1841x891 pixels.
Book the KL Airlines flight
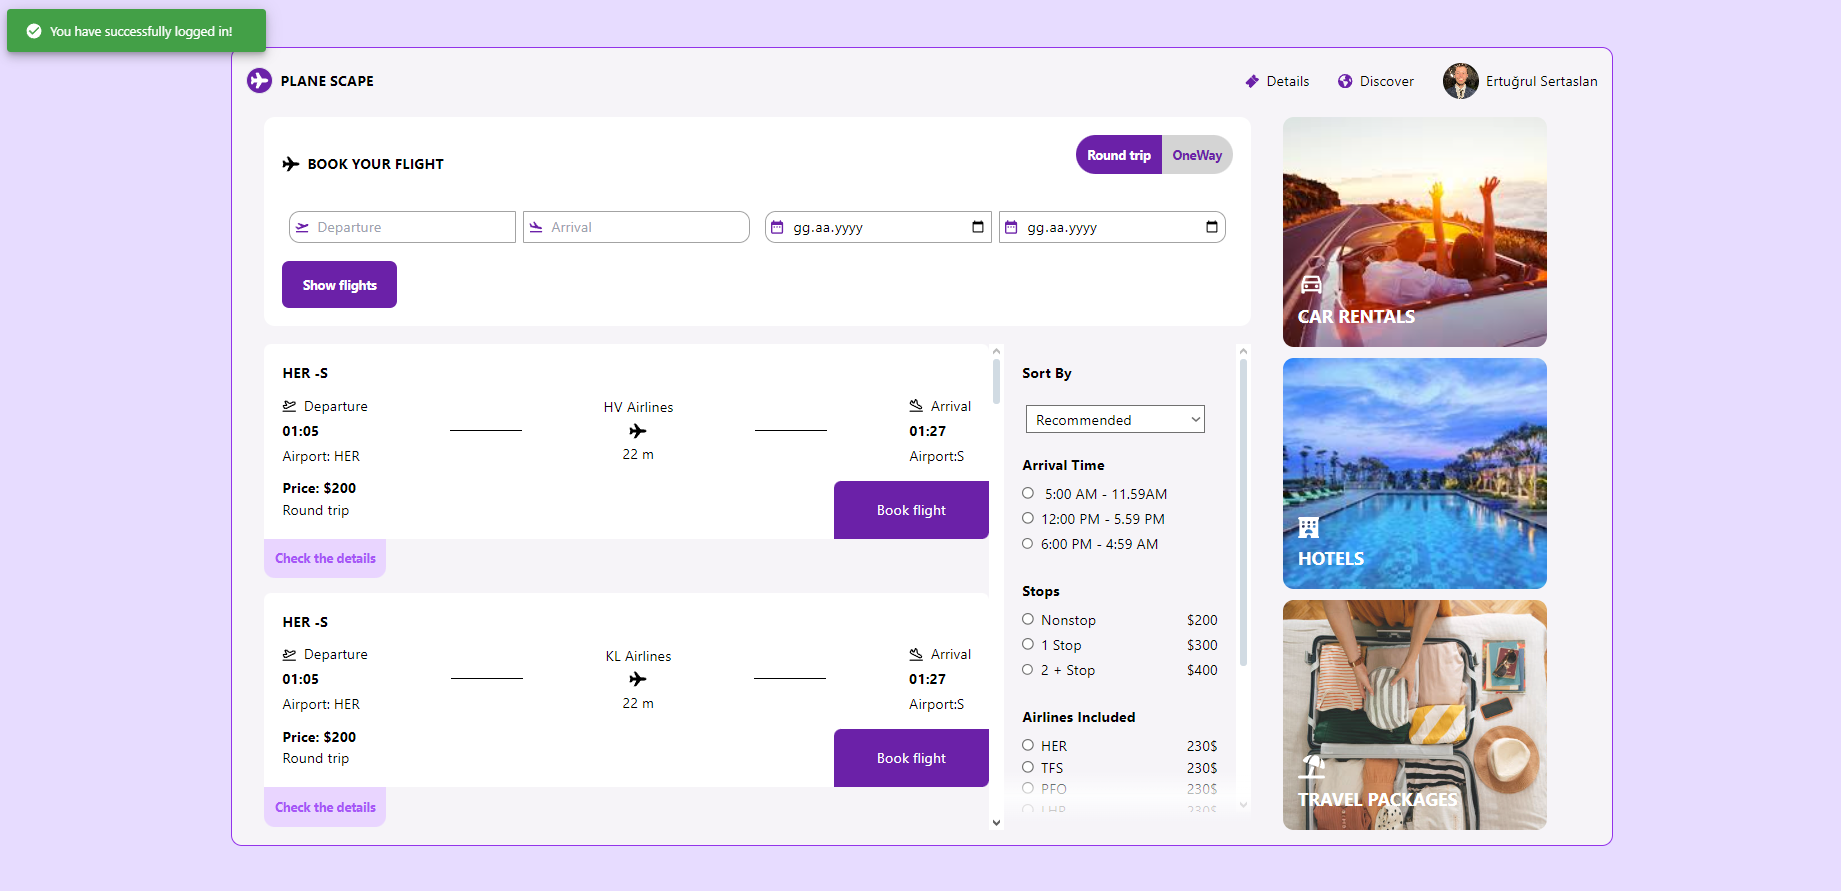[x=911, y=758]
